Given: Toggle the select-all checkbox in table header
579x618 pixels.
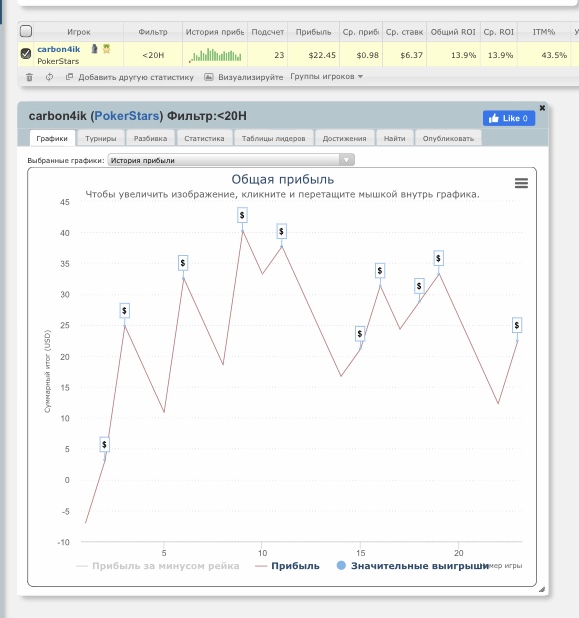Looking at the screenshot, I should click(x=26, y=31).
